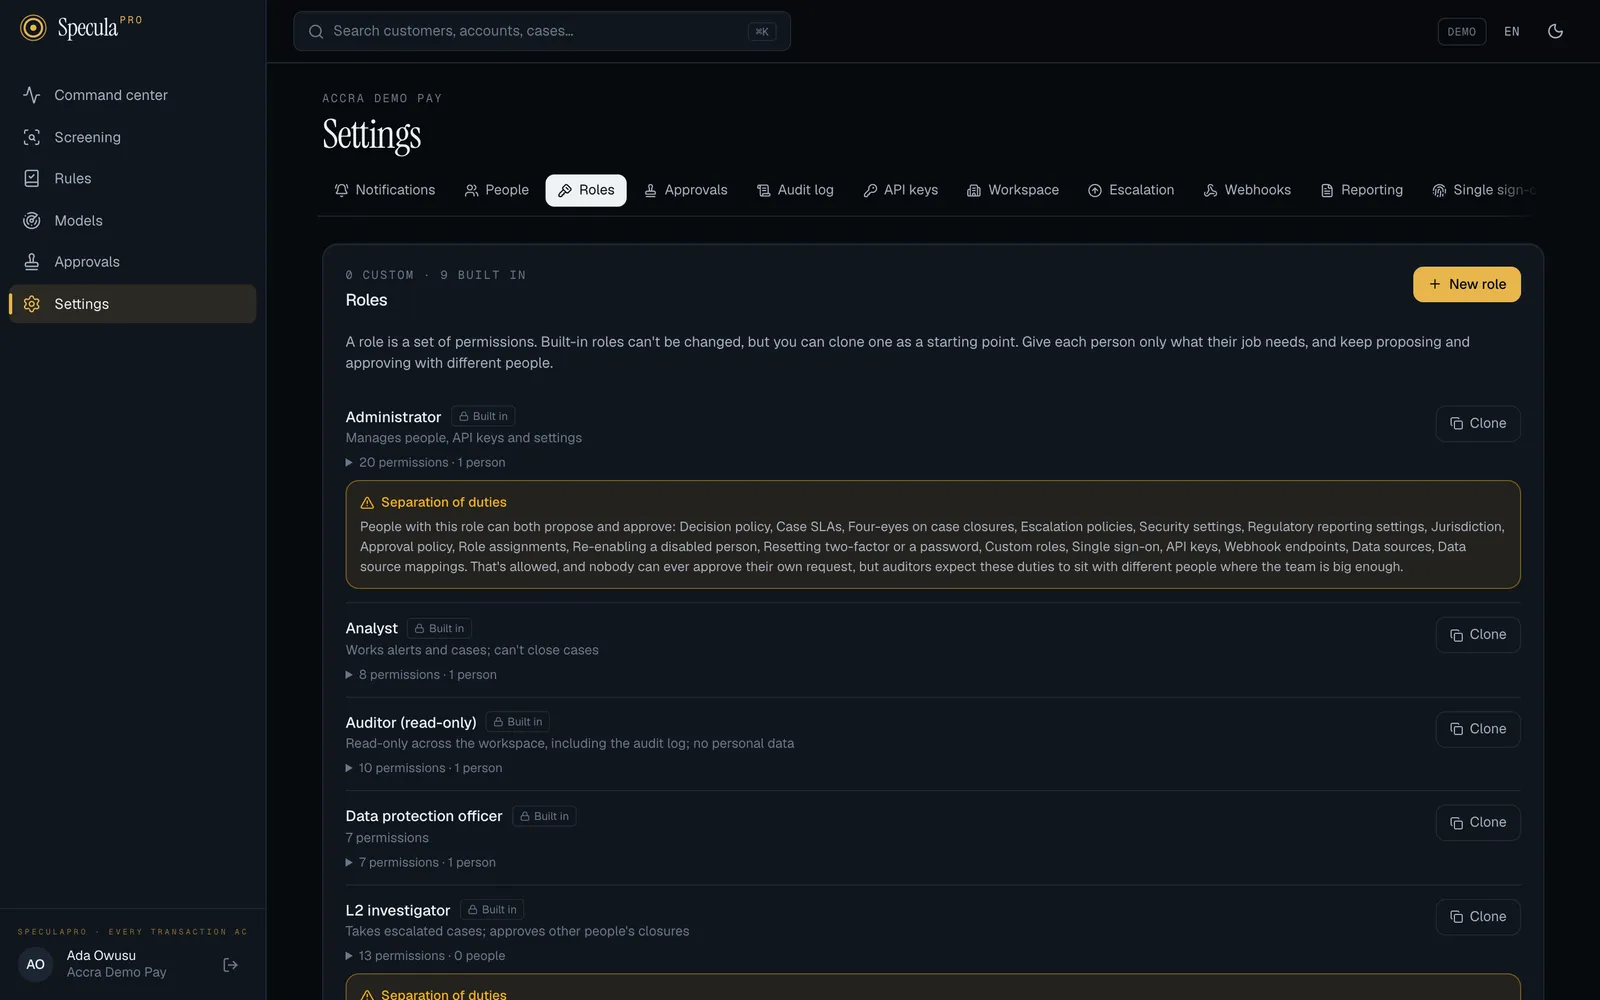
Task: Open the Single sign-on tab
Action: coord(1484,190)
